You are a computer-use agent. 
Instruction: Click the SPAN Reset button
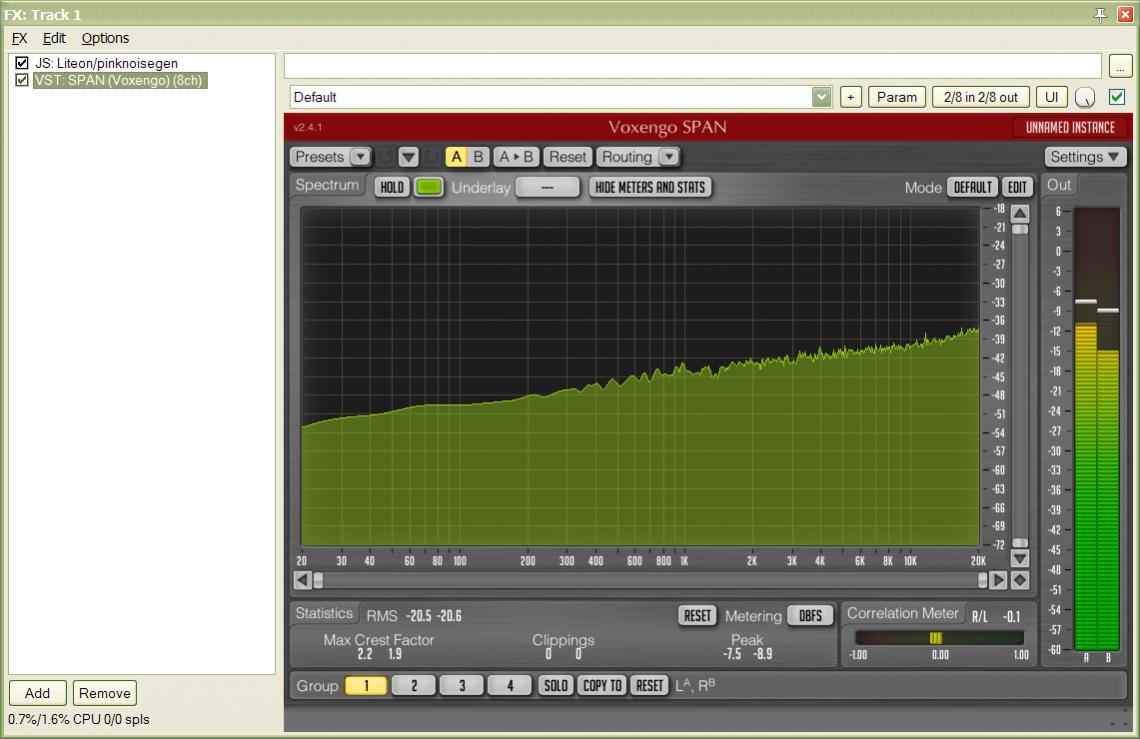point(567,156)
